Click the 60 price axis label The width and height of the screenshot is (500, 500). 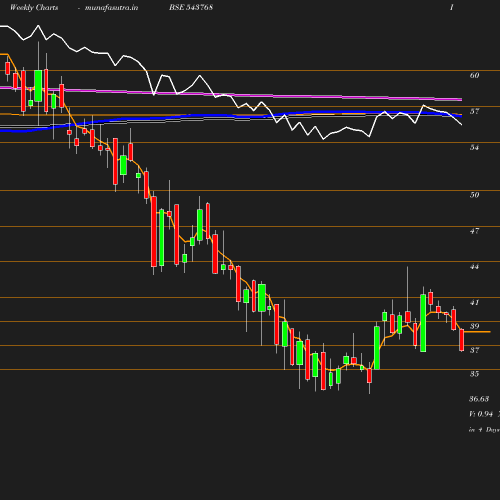(474, 75)
